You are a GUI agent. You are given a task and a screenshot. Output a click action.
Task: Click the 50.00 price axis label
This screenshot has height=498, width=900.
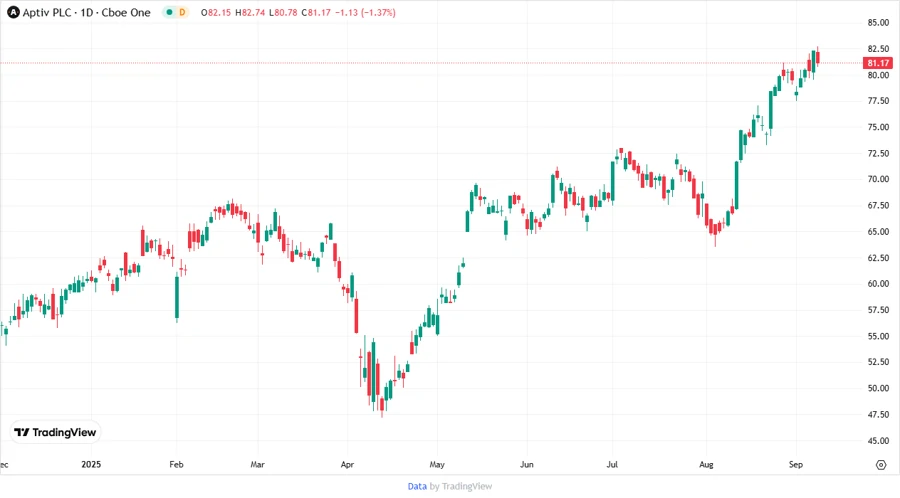pos(878,388)
